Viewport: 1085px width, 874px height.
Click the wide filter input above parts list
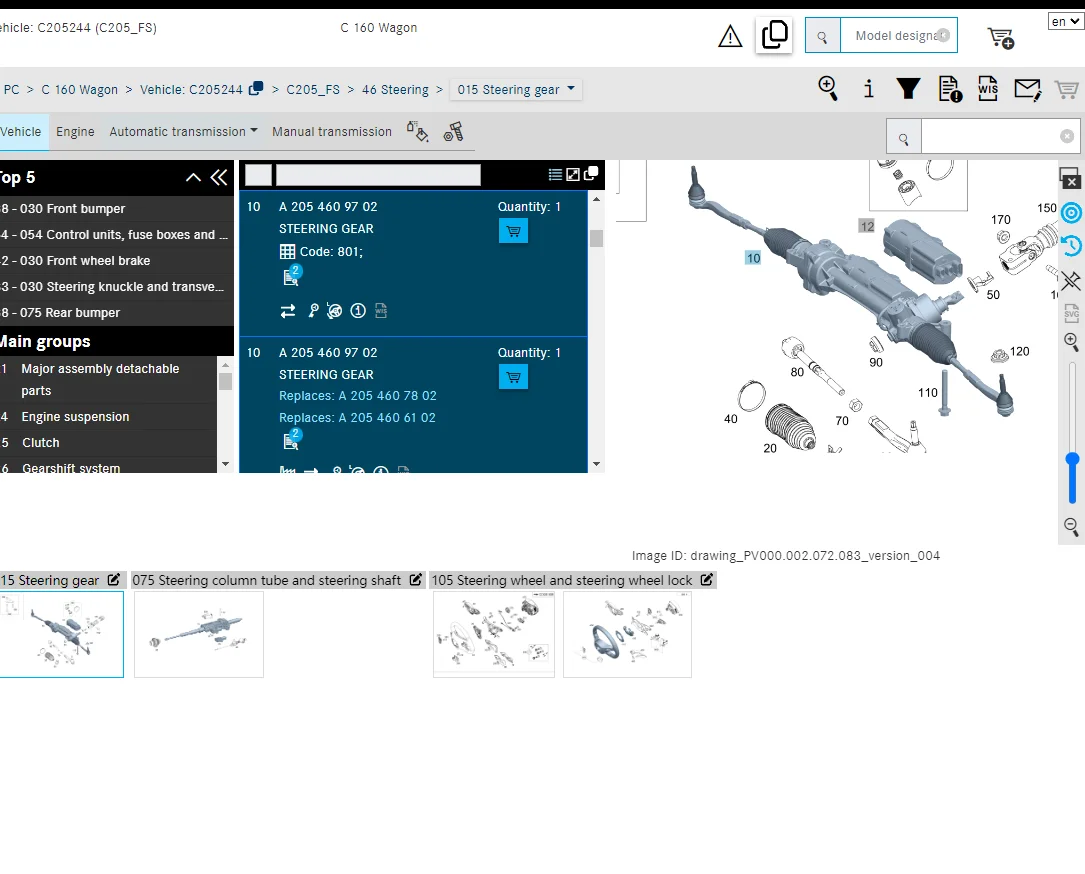(x=378, y=175)
